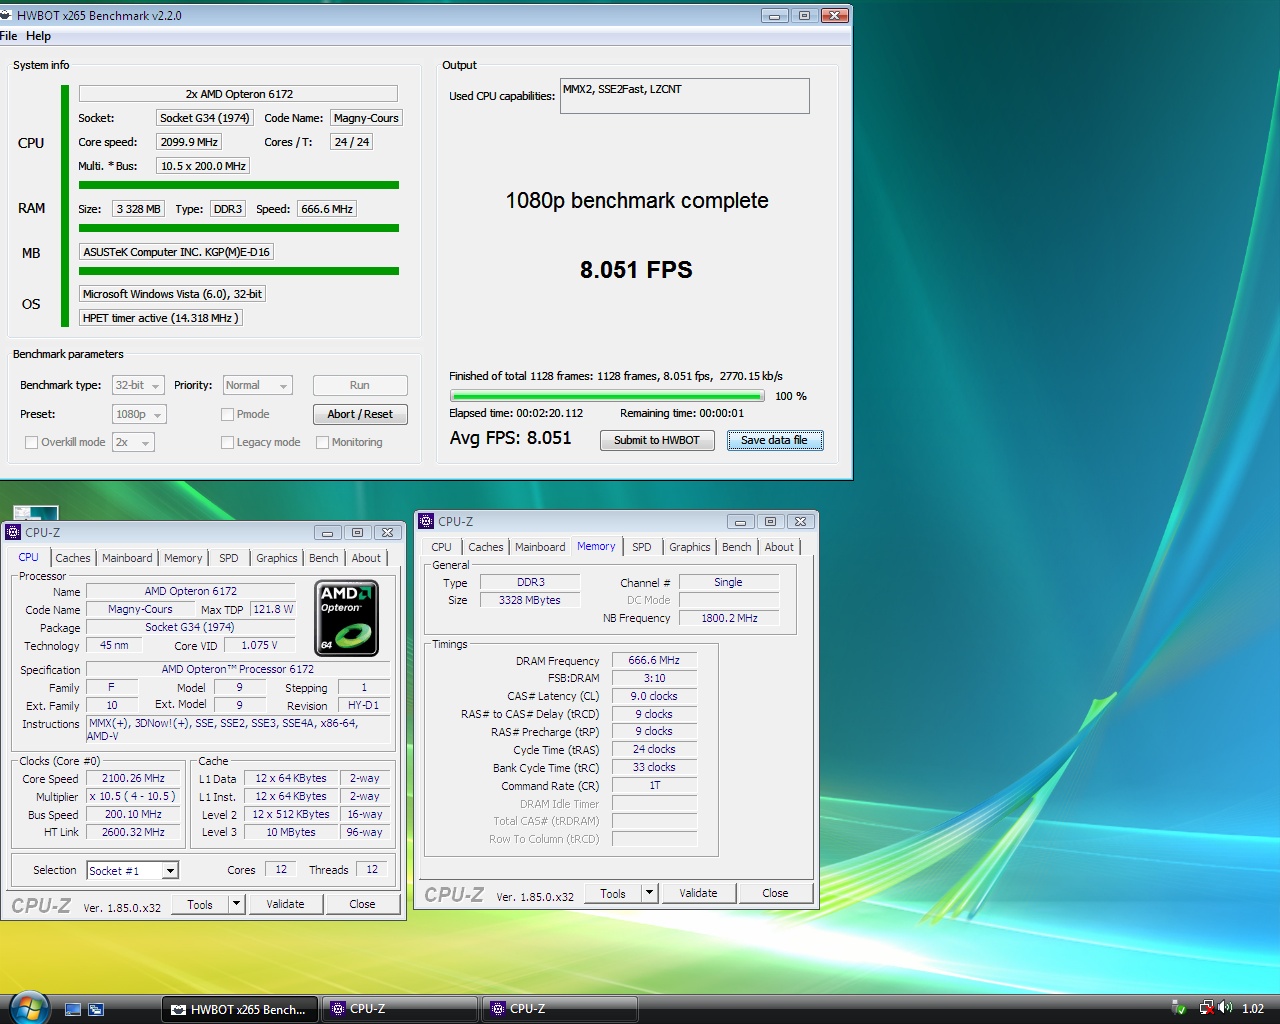Toggle the Overkill mode checkbox
Viewport: 1280px width, 1024px height.
click(31, 442)
